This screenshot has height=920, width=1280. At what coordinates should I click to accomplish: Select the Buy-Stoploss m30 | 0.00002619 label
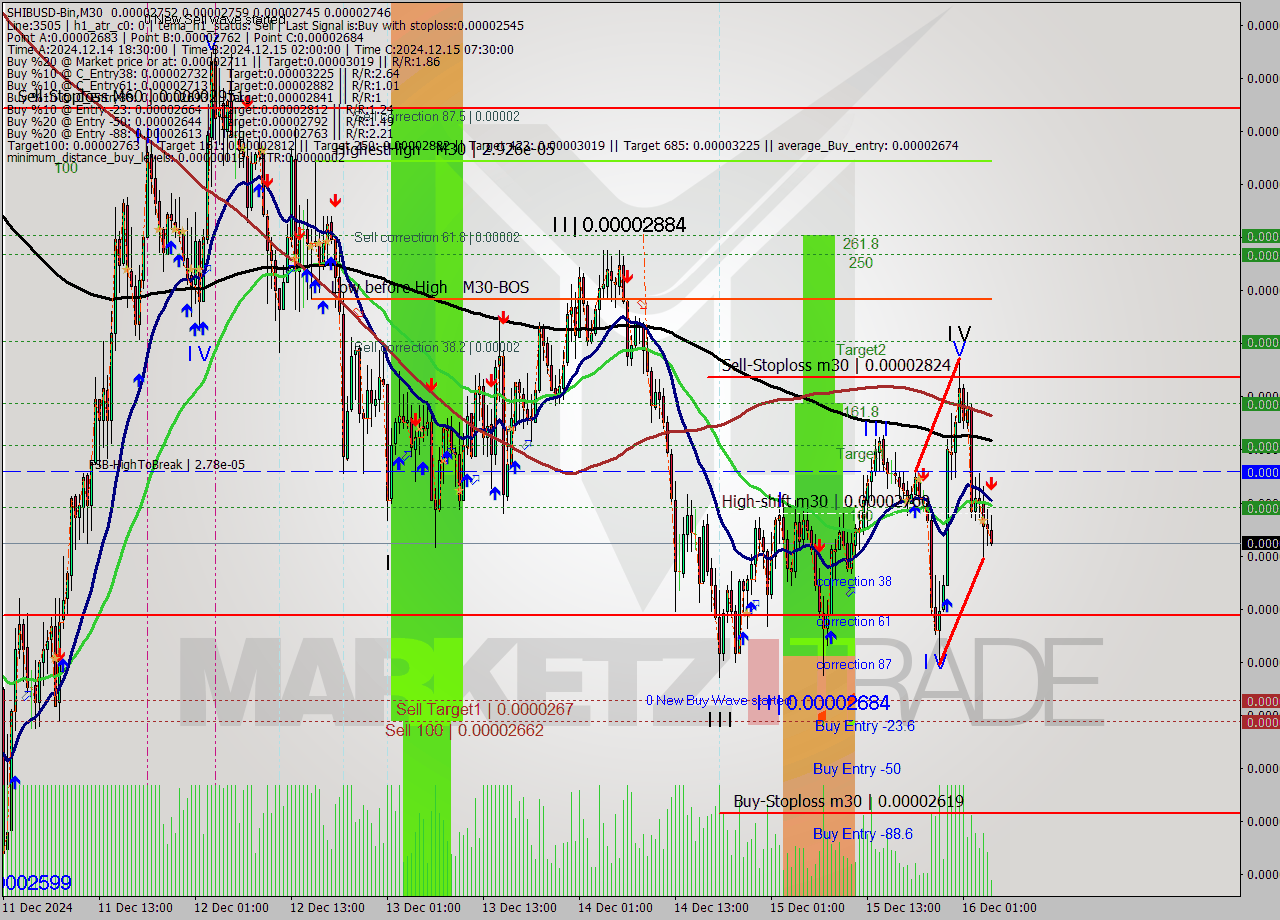click(x=849, y=802)
